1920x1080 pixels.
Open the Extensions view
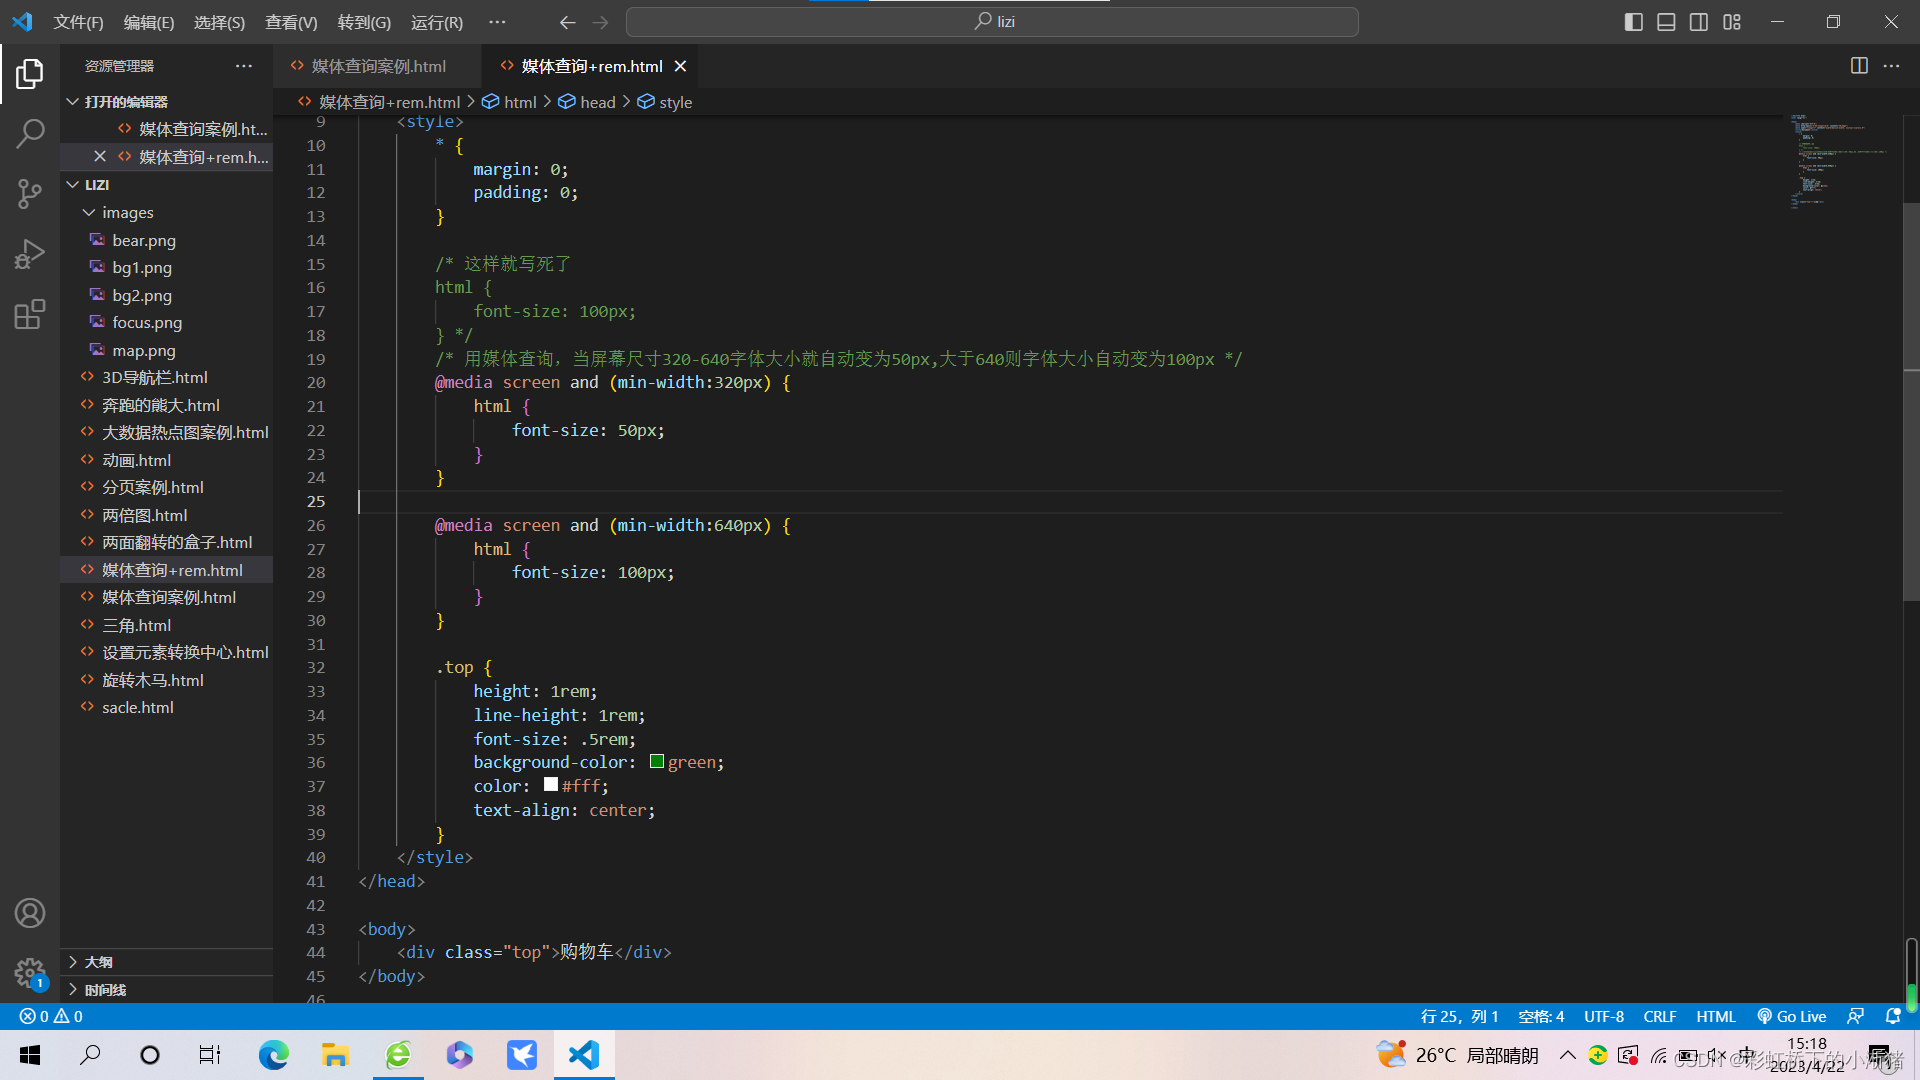(30, 315)
